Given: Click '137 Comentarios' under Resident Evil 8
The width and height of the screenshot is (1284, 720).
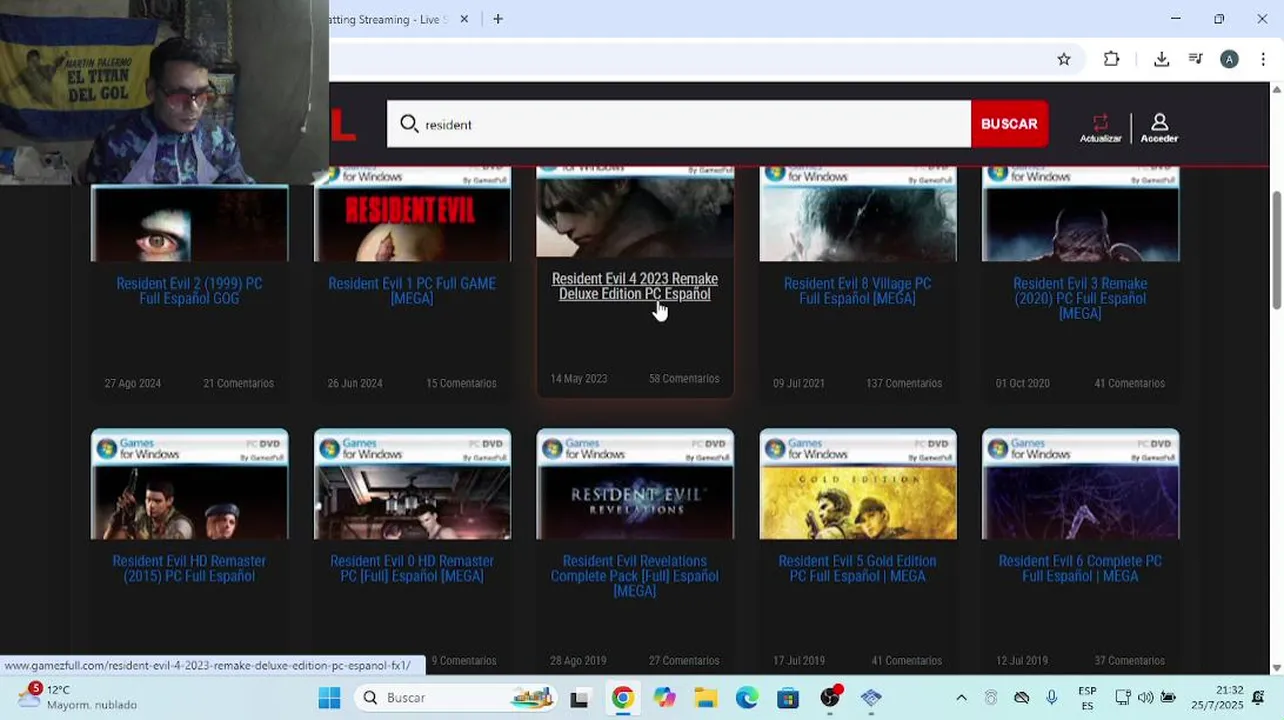Looking at the screenshot, I should [904, 383].
